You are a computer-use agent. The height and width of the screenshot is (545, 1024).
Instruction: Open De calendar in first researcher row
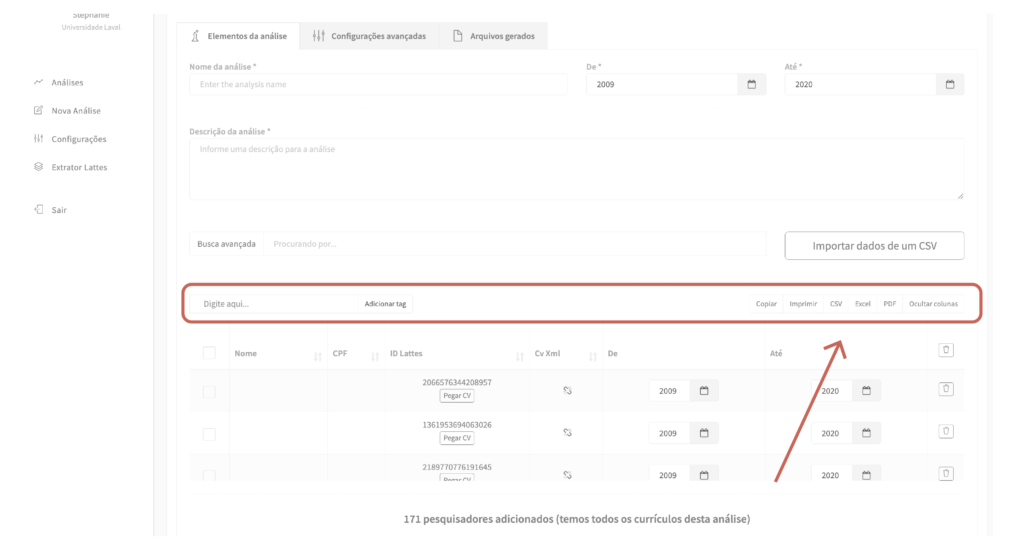pos(703,391)
